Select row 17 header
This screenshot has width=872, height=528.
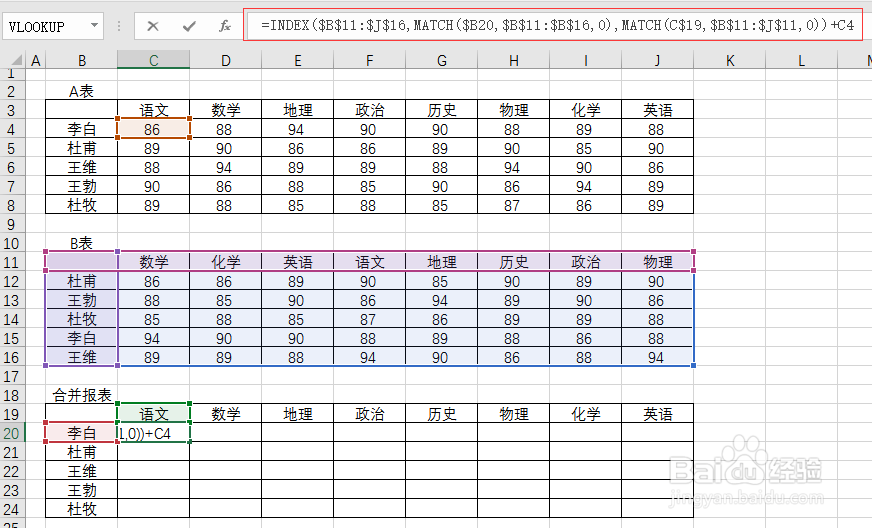pos(12,377)
